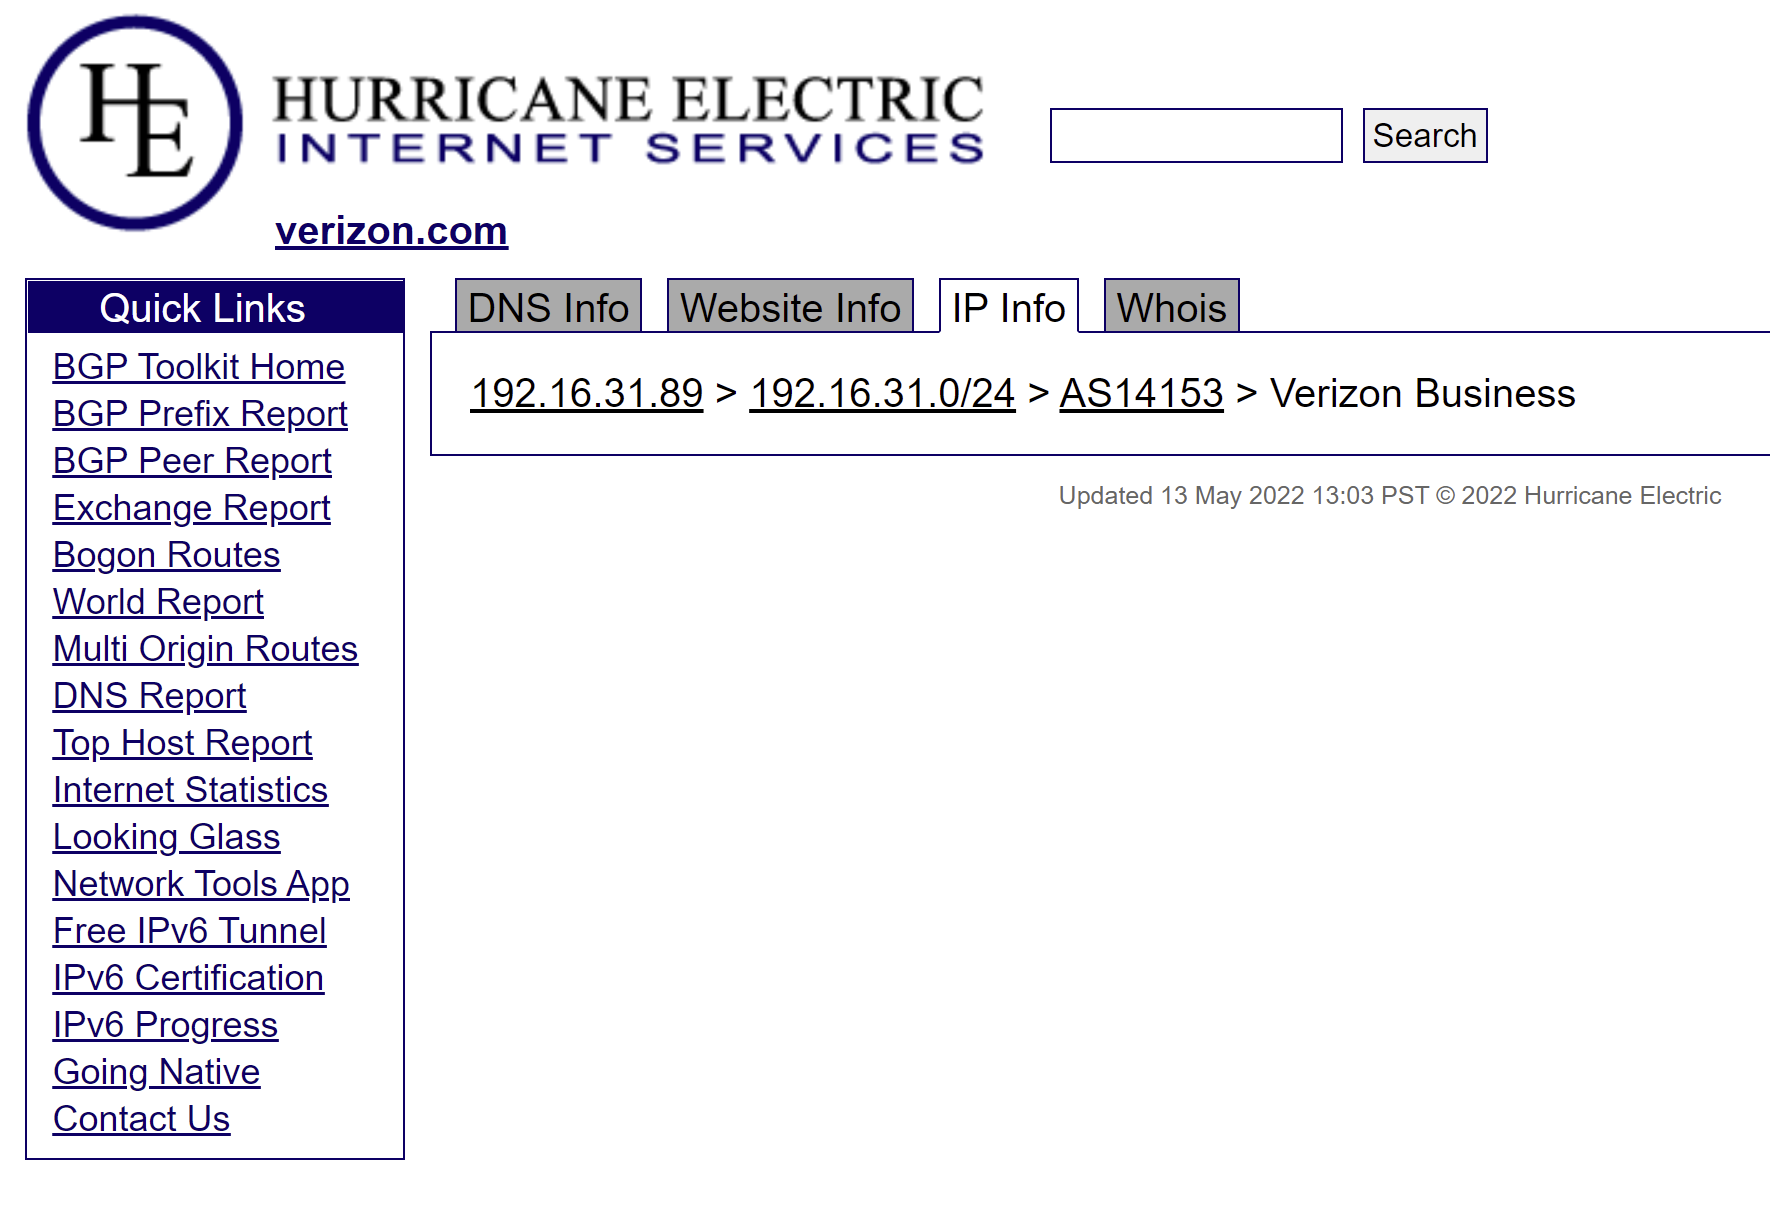1770x1205 pixels.
Task: Switch to the Whois tab
Action: pos(1171,307)
